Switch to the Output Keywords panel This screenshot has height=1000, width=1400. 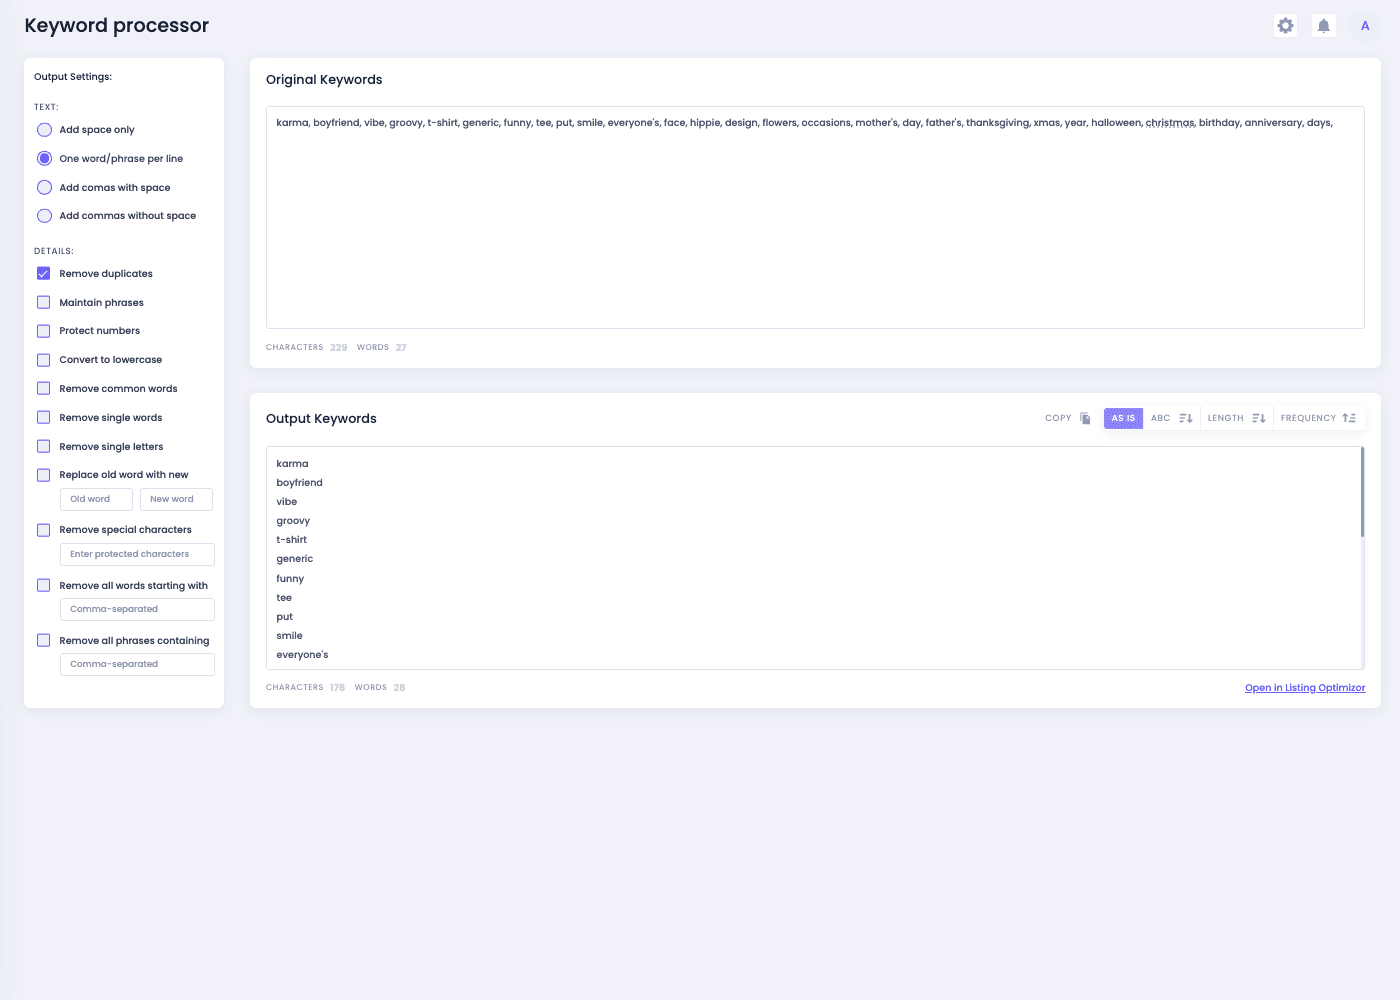(320, 419)
